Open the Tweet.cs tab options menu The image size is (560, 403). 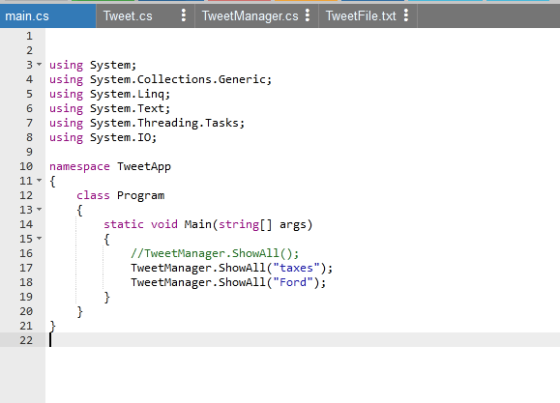click(184, 15)
